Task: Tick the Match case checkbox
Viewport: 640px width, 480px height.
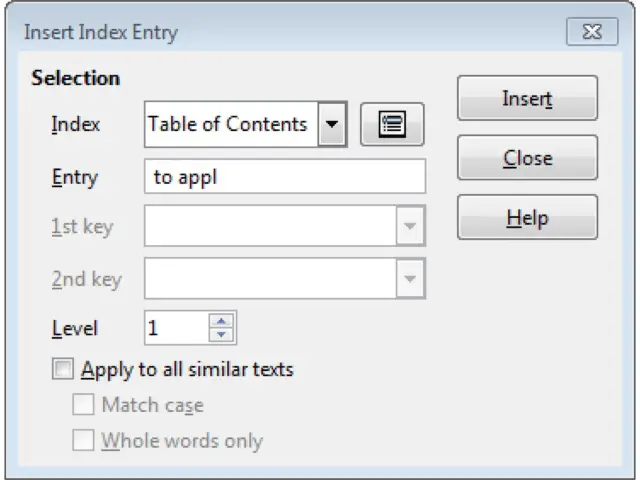Action: point(84,405)
